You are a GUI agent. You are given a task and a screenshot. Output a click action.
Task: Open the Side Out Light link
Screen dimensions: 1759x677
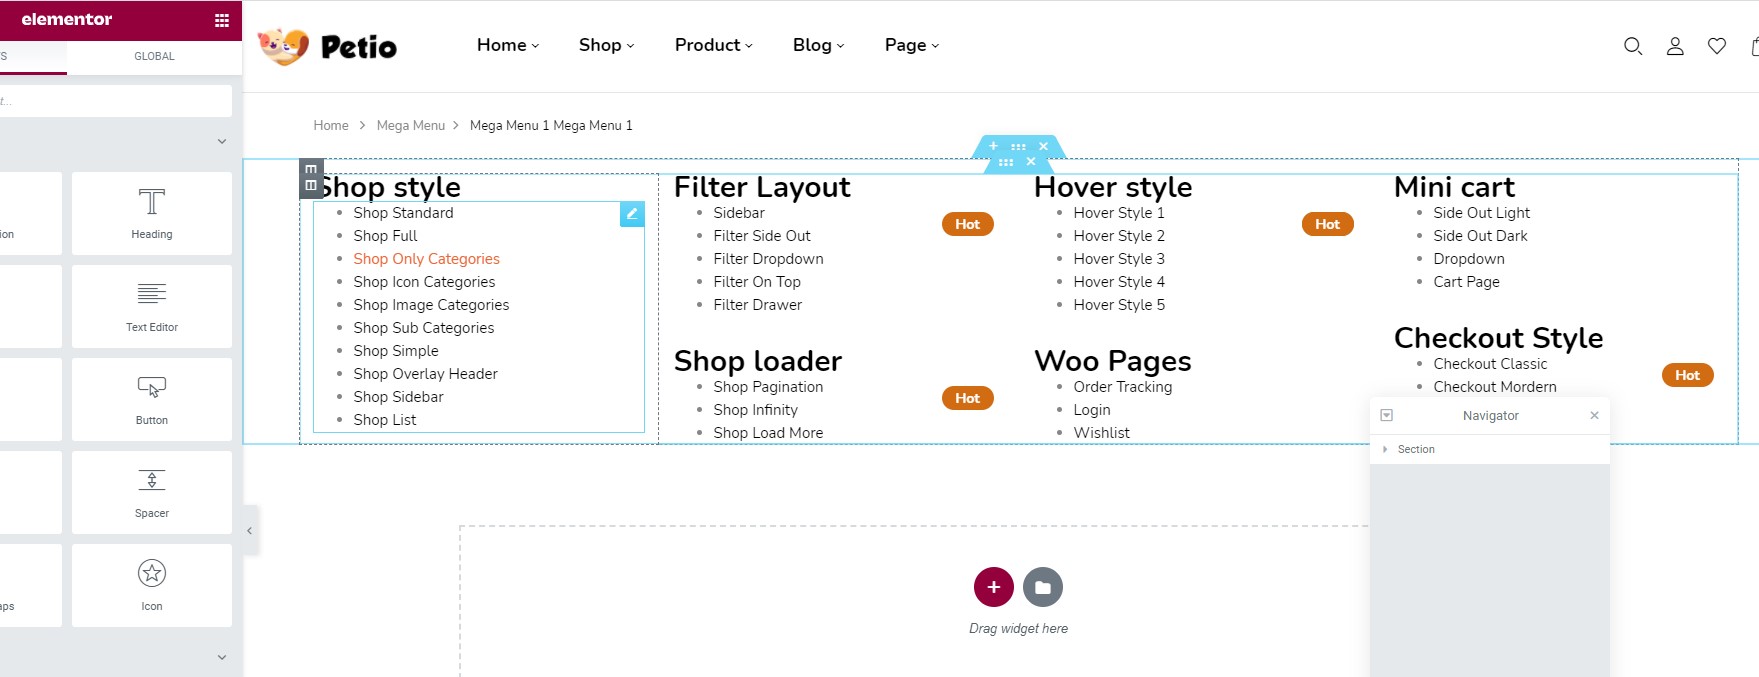point(1481,213)
